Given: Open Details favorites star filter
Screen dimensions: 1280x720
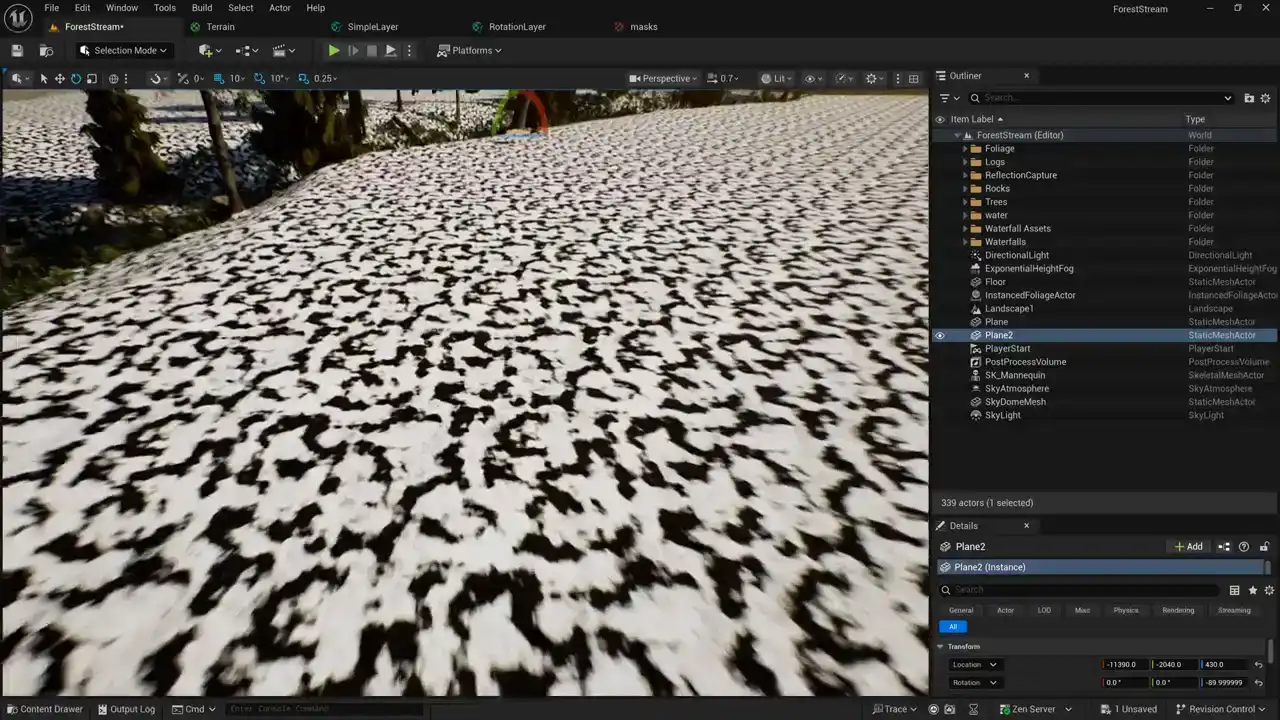Looking at the screenshot, I should point(1252,590).
